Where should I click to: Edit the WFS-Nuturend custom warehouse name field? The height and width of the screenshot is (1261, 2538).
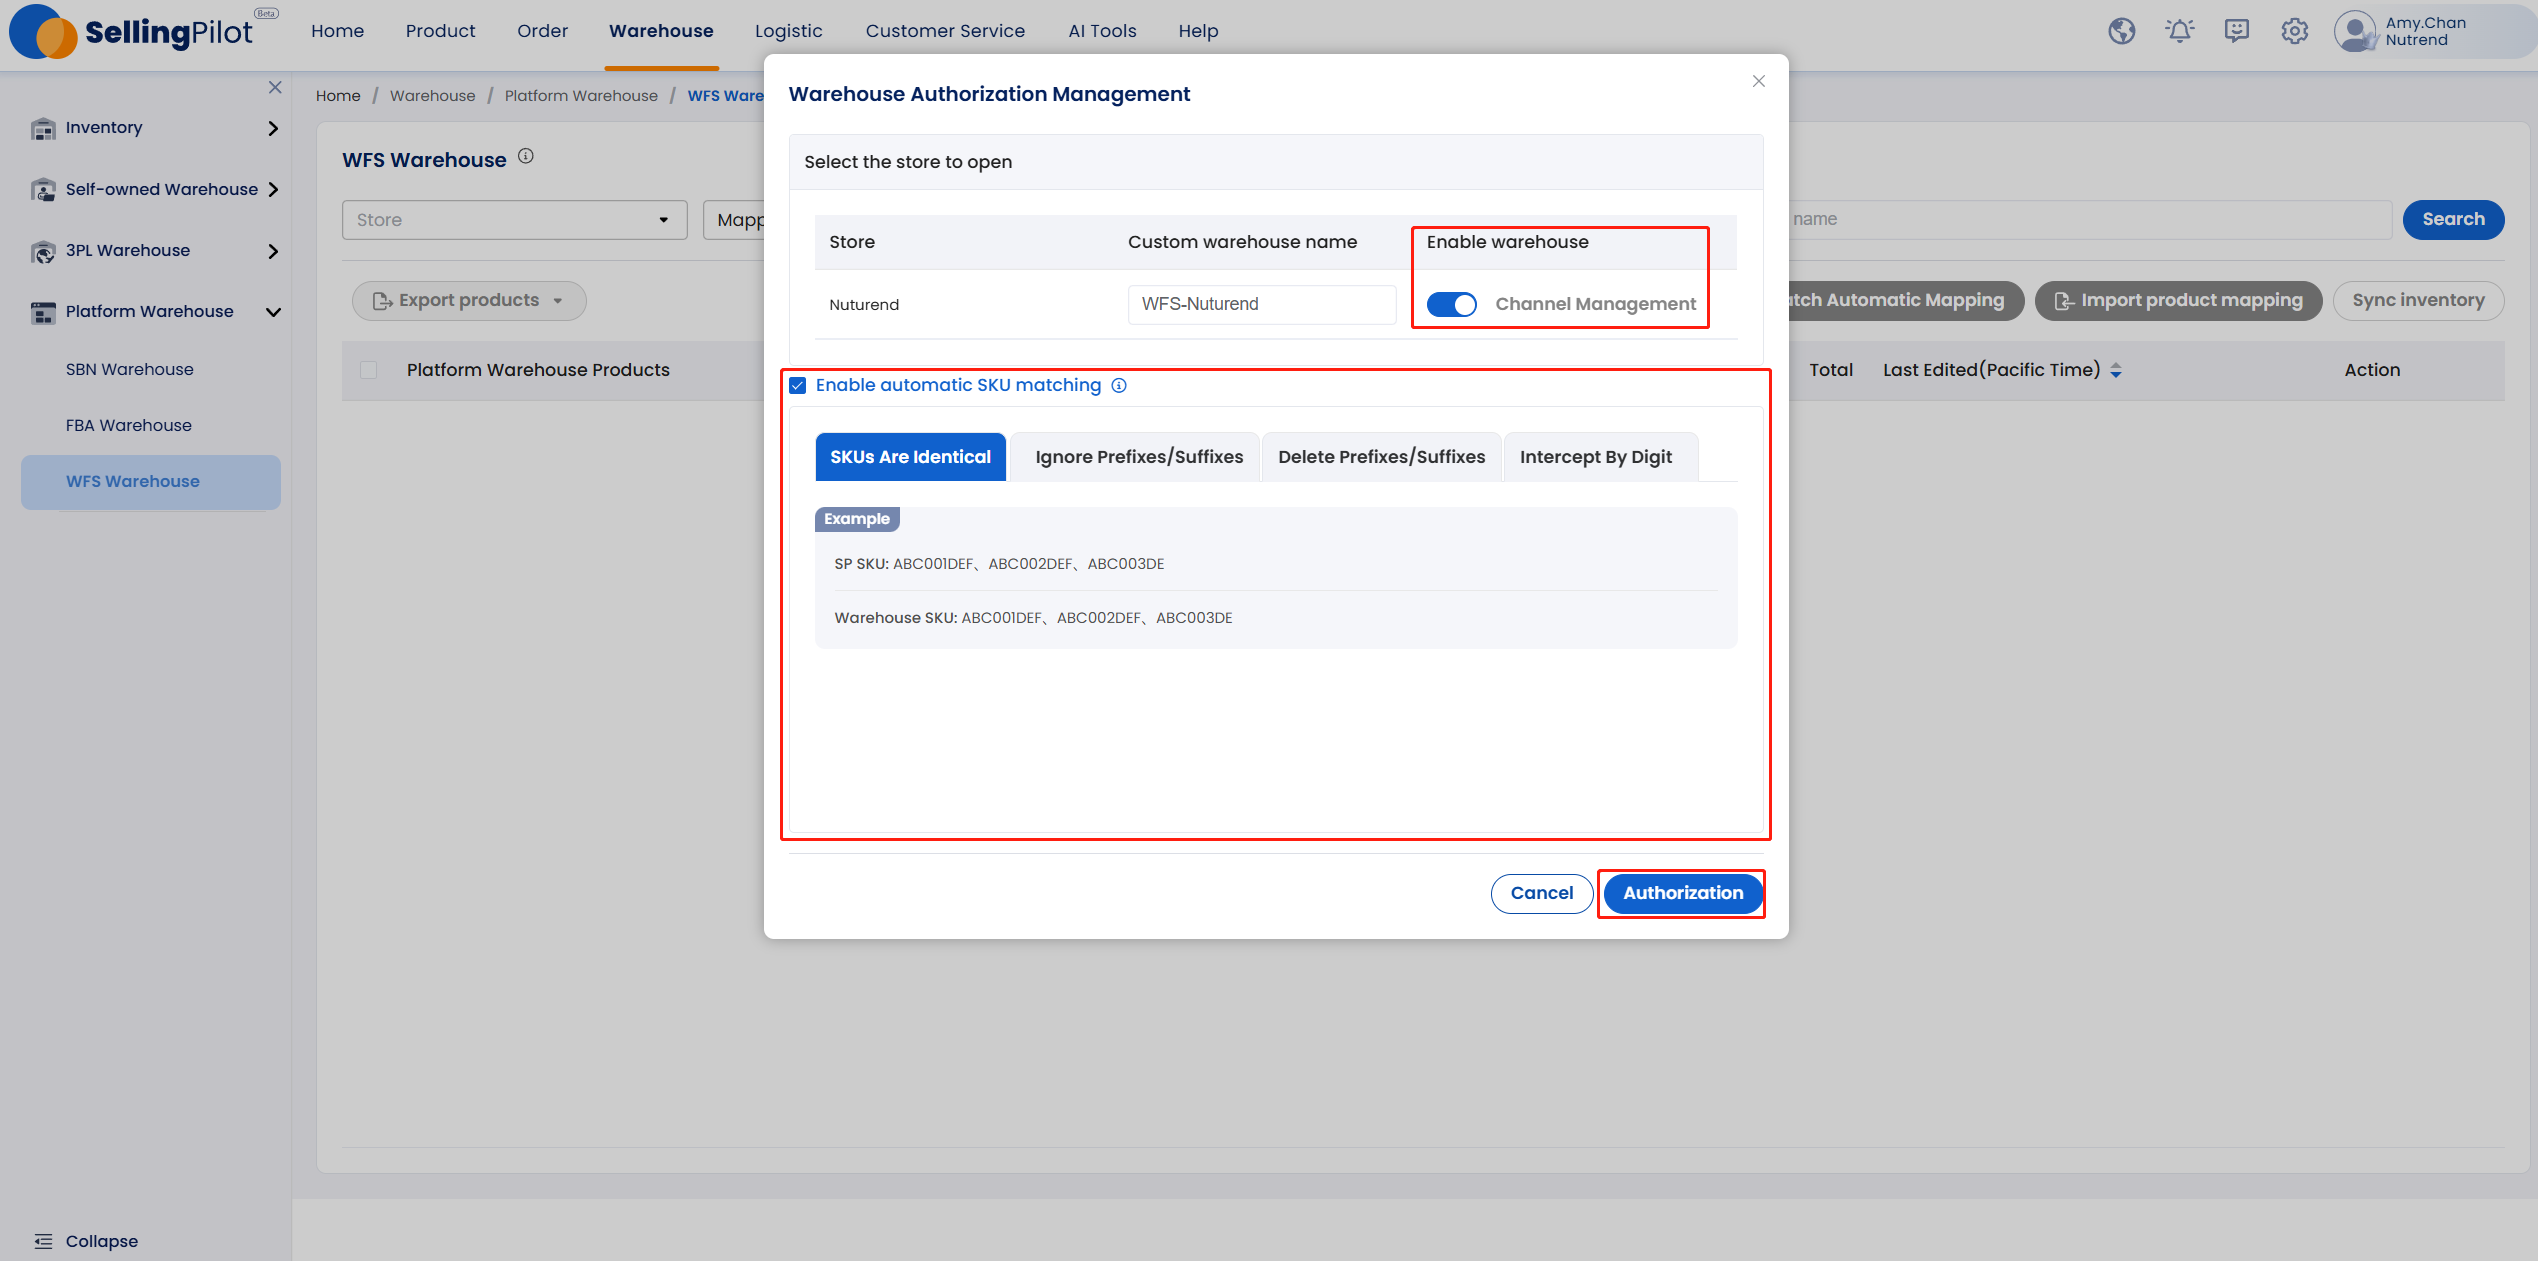tap(1261, 304)
